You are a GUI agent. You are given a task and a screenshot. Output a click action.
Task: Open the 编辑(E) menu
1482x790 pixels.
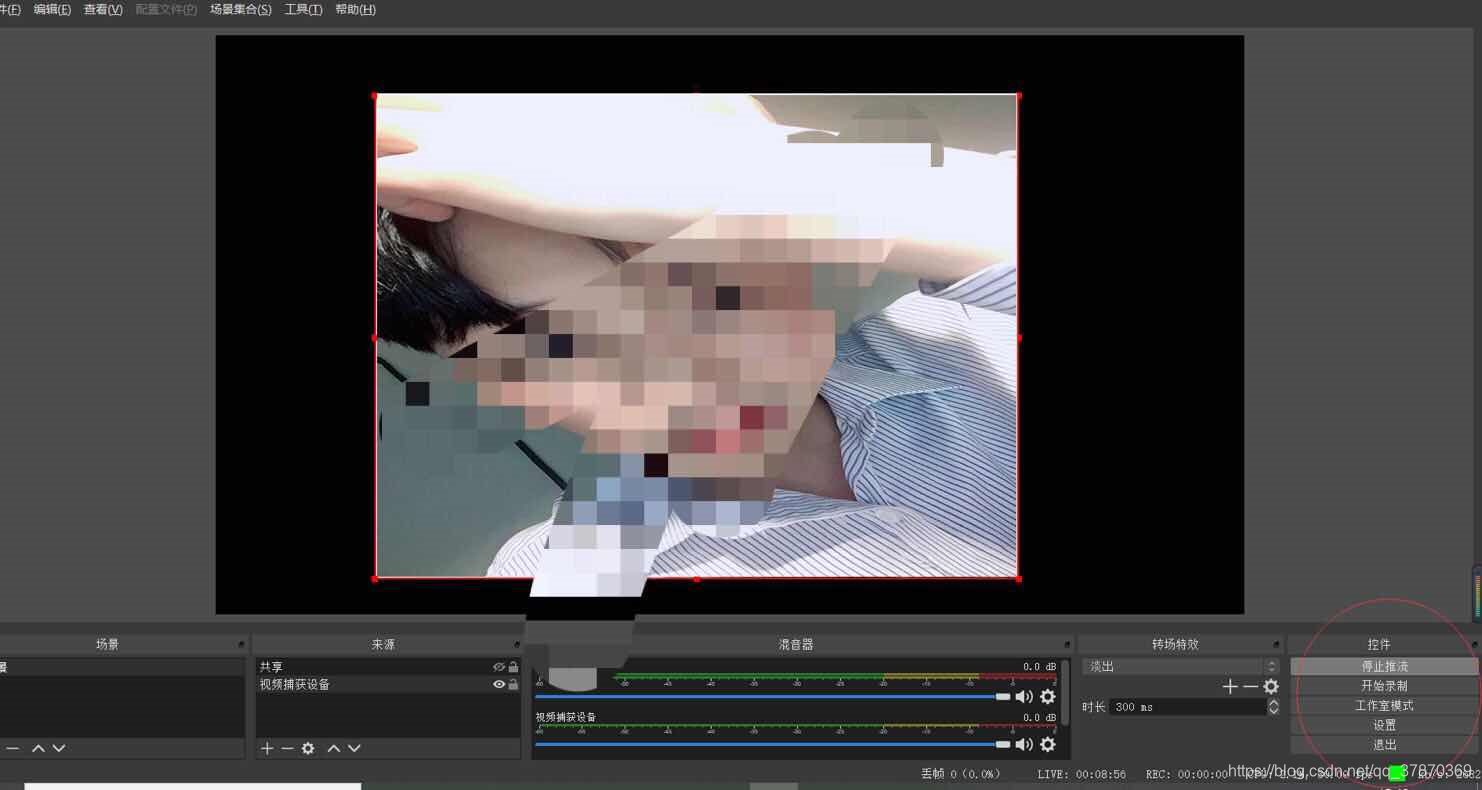(52, 9)
